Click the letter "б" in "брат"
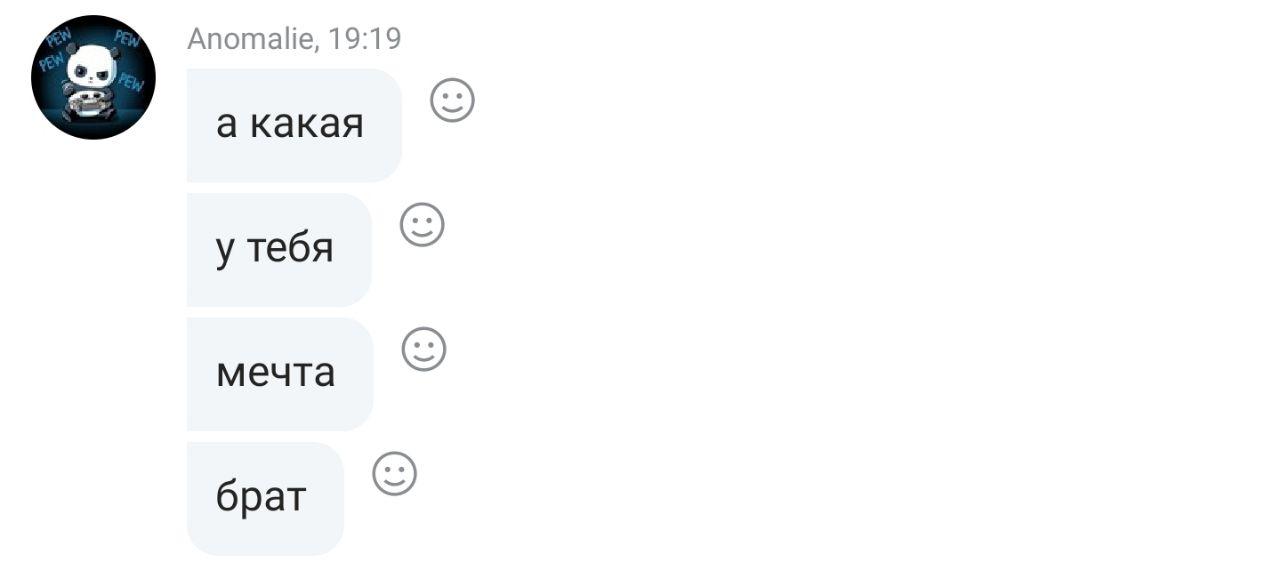Viewport: 1280px width, 578px height. coord(227,497)
